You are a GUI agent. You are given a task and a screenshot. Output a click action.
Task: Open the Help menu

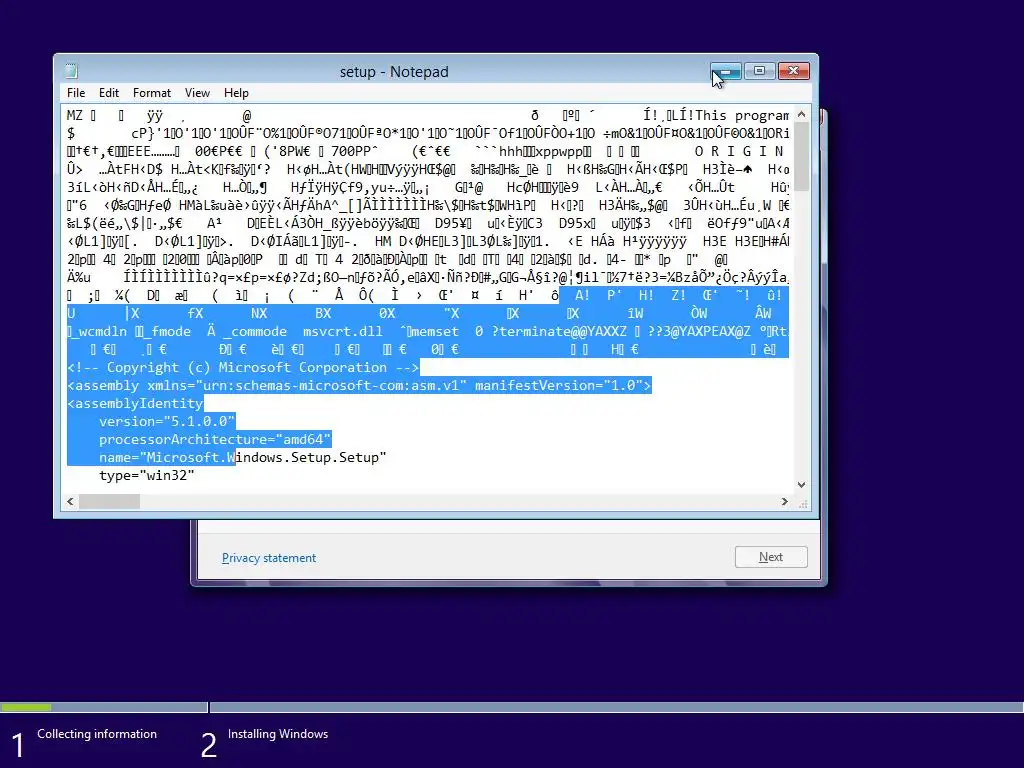[236, 93]
